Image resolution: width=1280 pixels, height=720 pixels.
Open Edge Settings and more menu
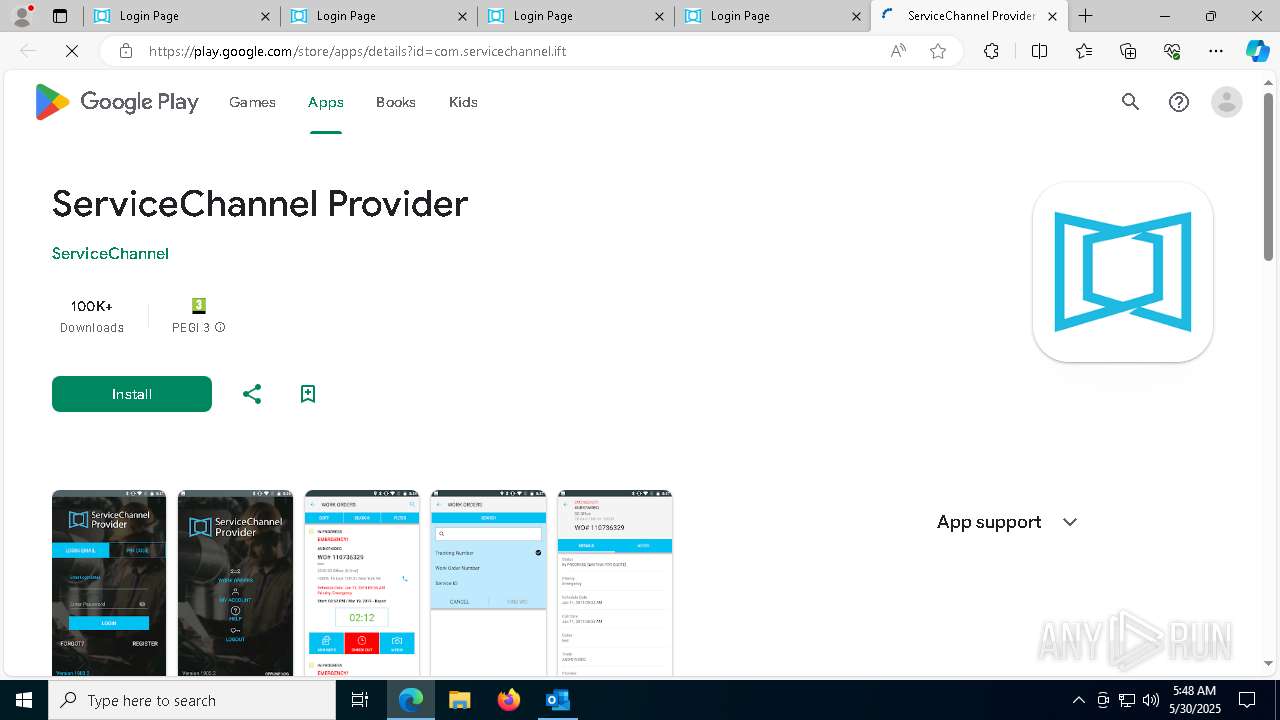(x=1216, y=51)
